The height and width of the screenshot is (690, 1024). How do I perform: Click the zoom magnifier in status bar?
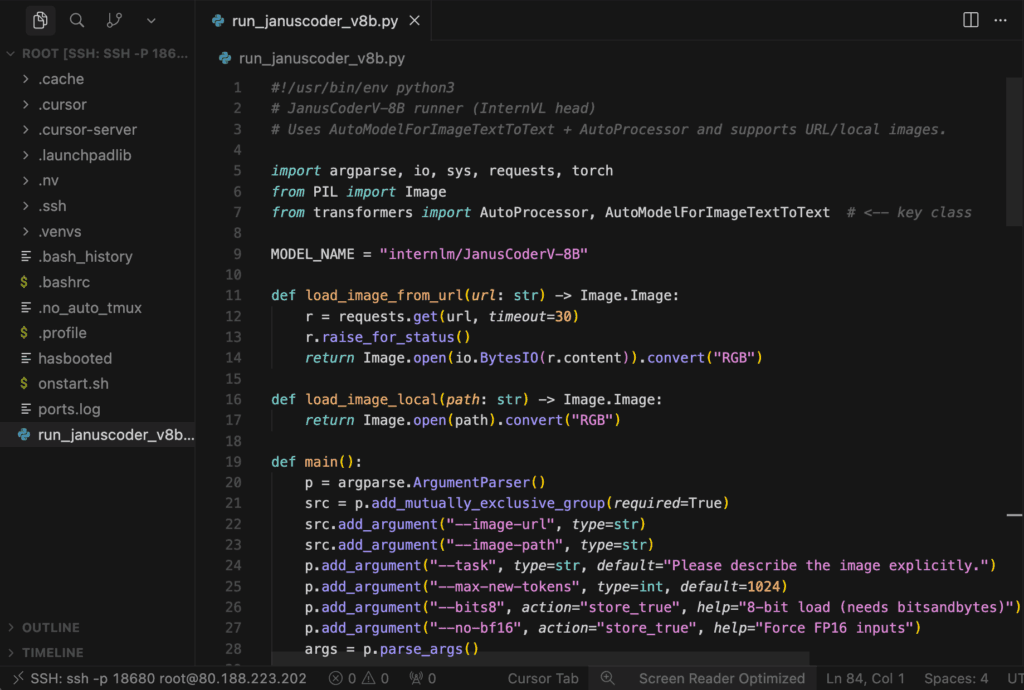[607, 678]
